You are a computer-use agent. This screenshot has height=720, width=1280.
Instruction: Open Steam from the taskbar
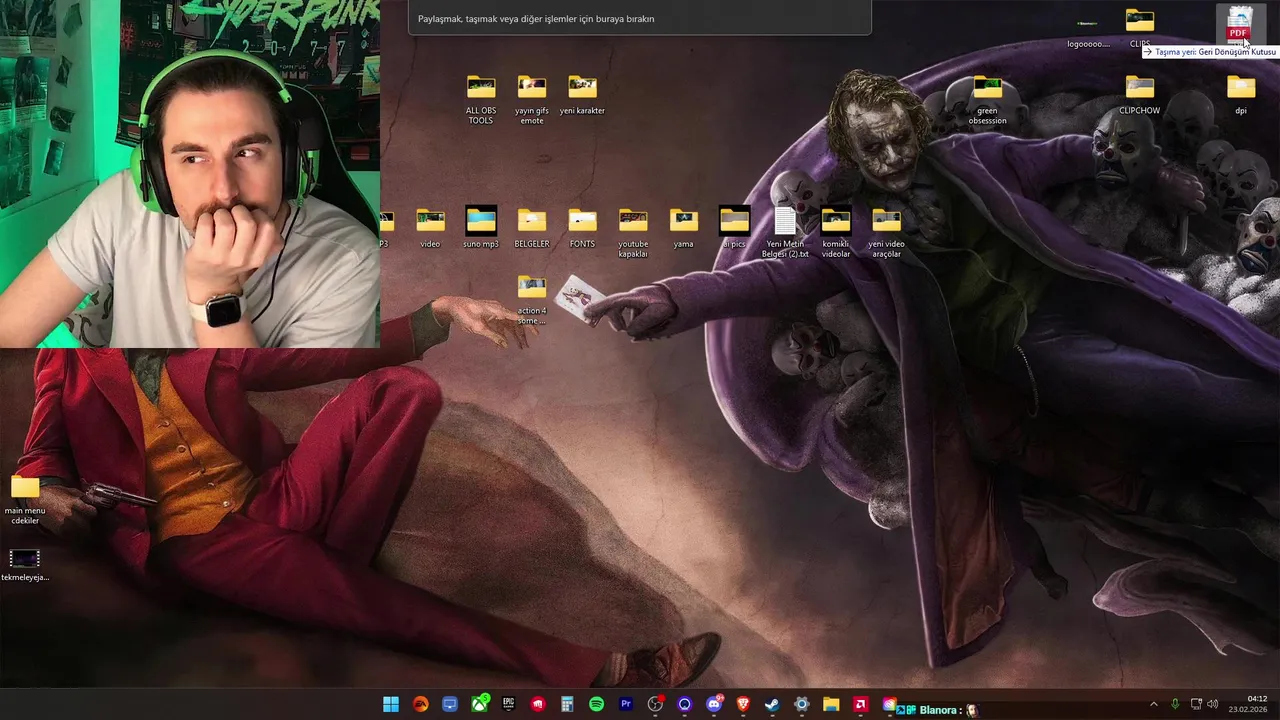772,704
